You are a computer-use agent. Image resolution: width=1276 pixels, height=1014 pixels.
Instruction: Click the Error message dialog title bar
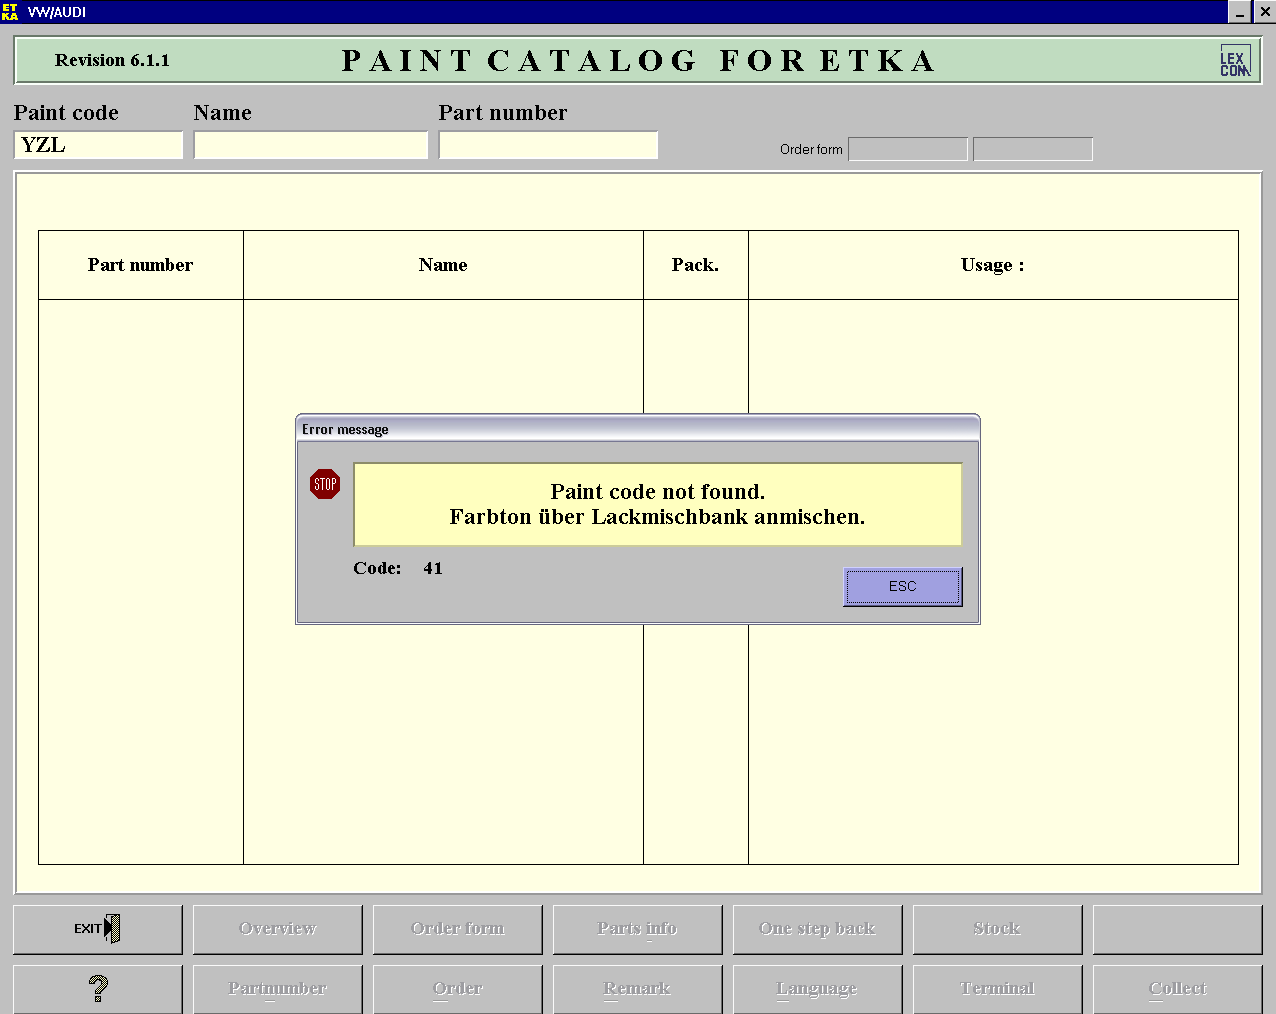(x=638, y=429)
